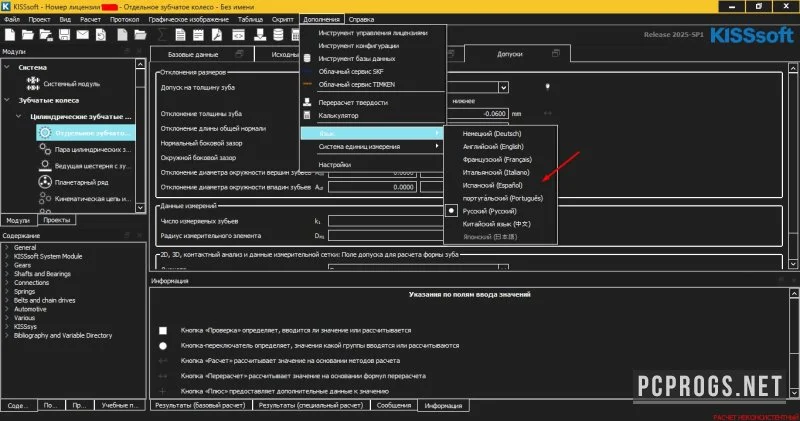The image size is (800, 421).
Task: Select Belts and chain drives content row
Action: [44, 301]
